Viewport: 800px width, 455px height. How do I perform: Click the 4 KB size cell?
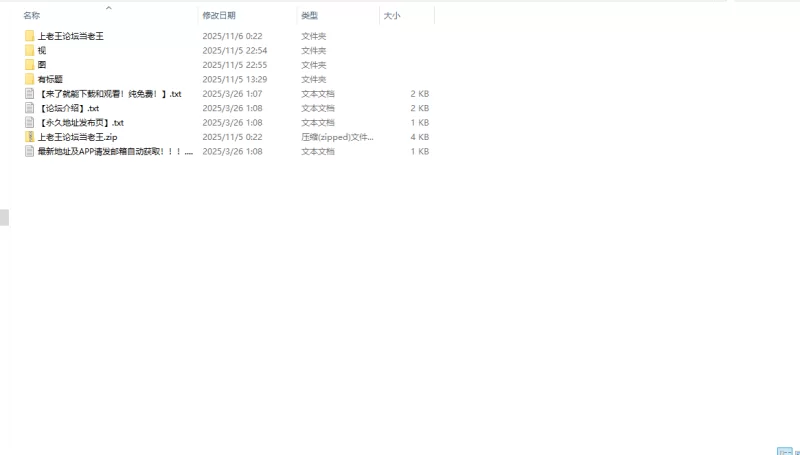[x=419, y=137]
